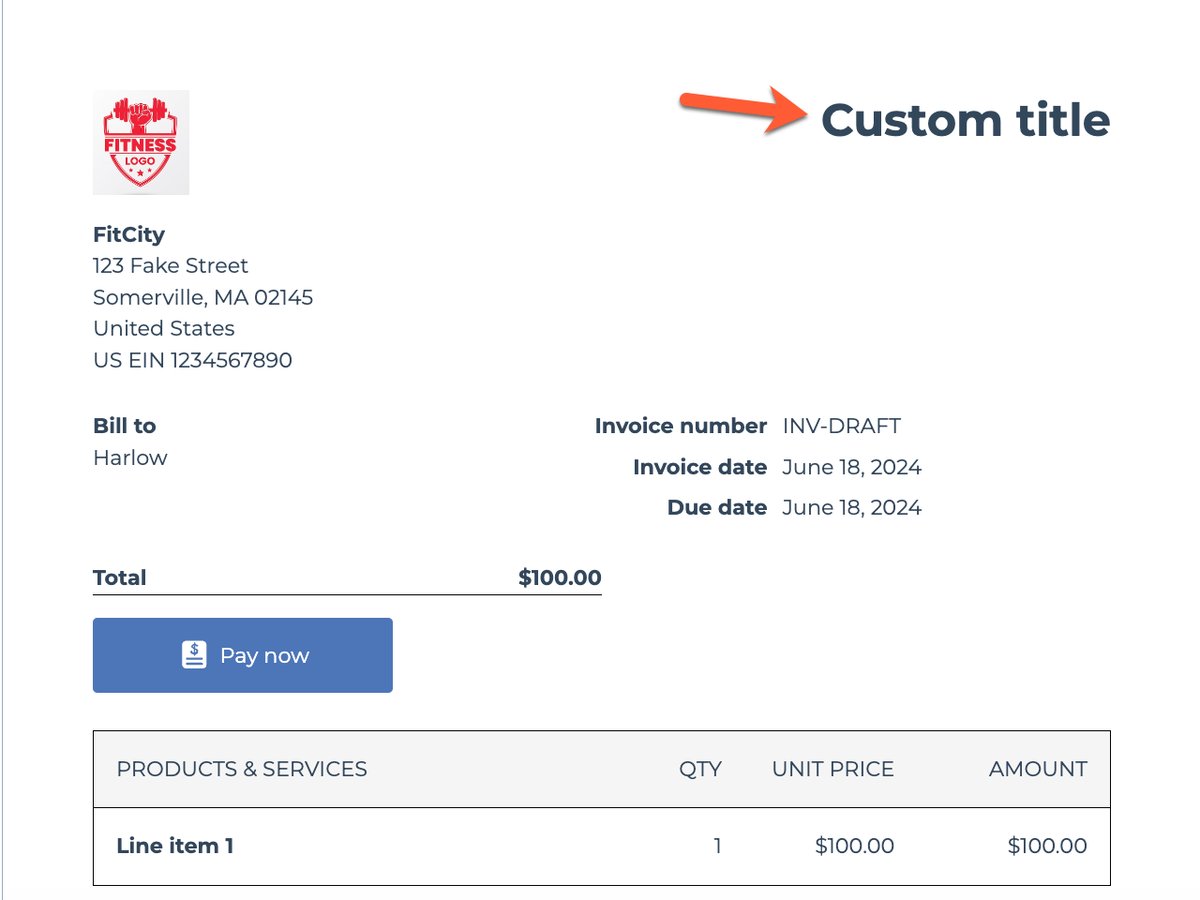
Task: Click the Total amount $100.00
Action: click(558, 577)
